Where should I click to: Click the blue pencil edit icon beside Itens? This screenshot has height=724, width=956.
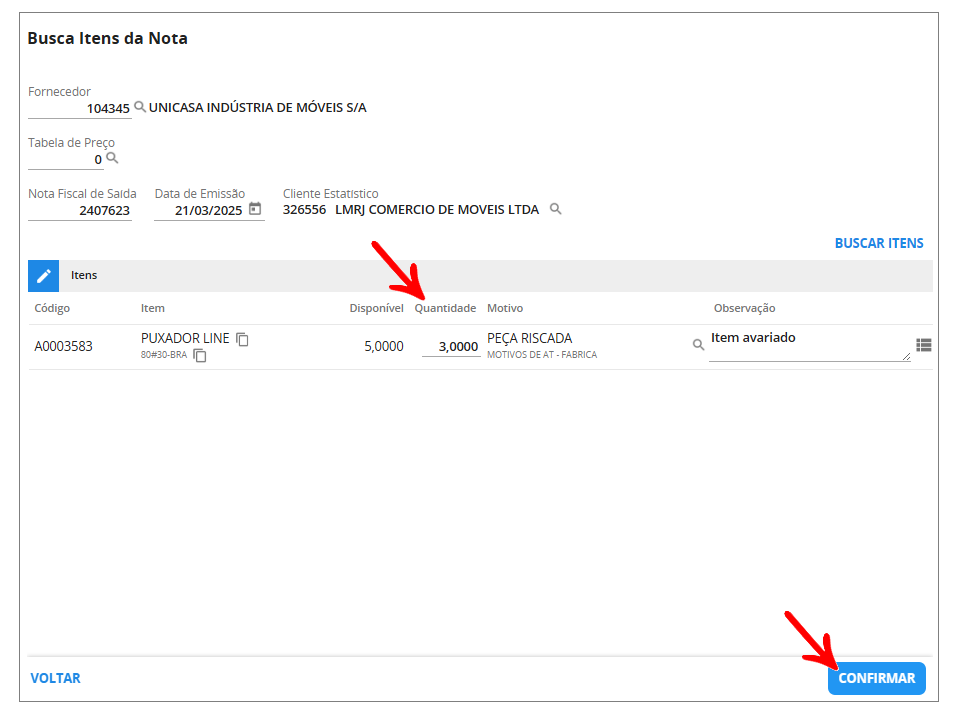(x=43, y=276)
